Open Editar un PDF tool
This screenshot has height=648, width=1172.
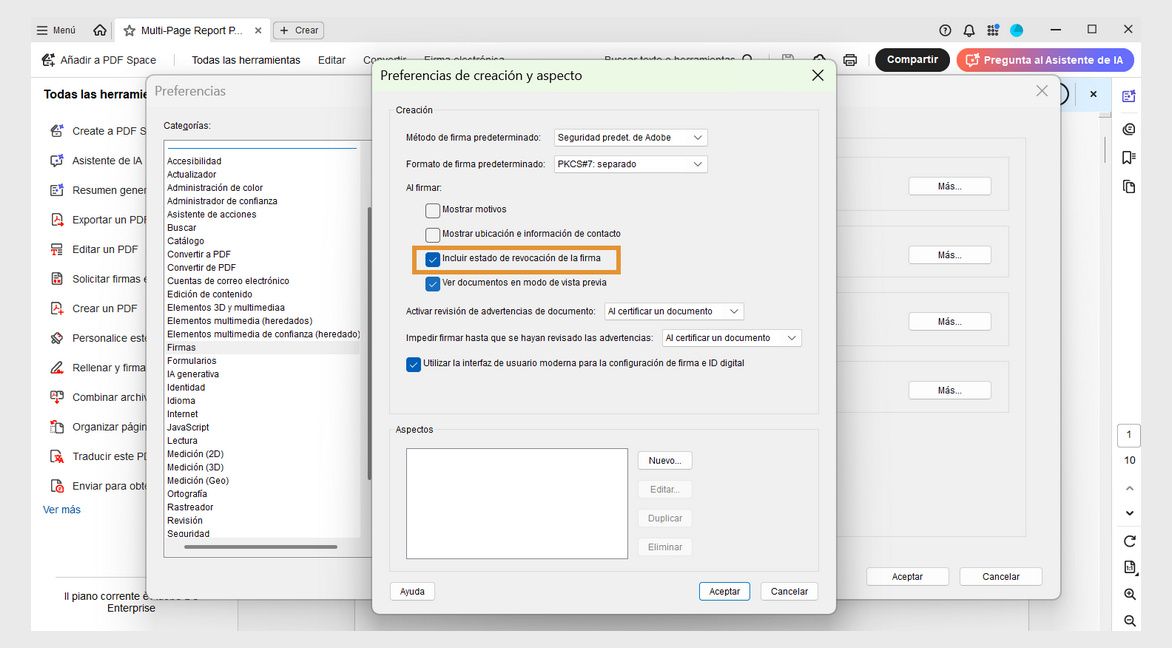(94, 250)
